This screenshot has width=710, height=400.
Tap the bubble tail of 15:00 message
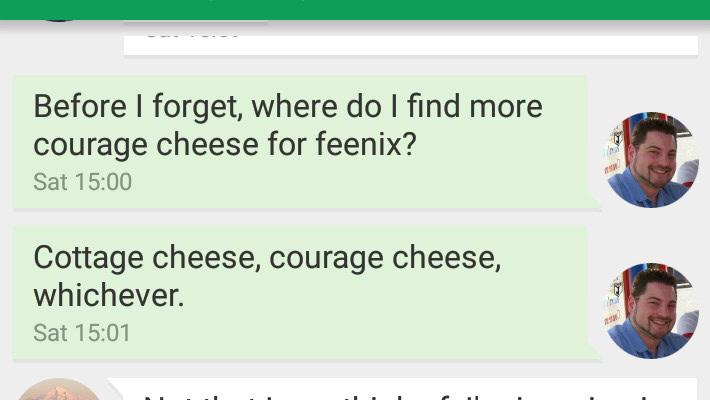click(x=593, y=202)
